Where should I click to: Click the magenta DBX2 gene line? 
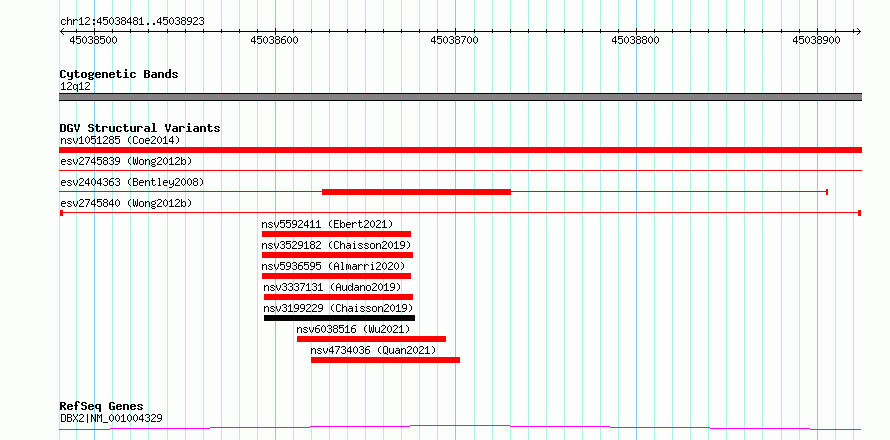click(460, 428)
